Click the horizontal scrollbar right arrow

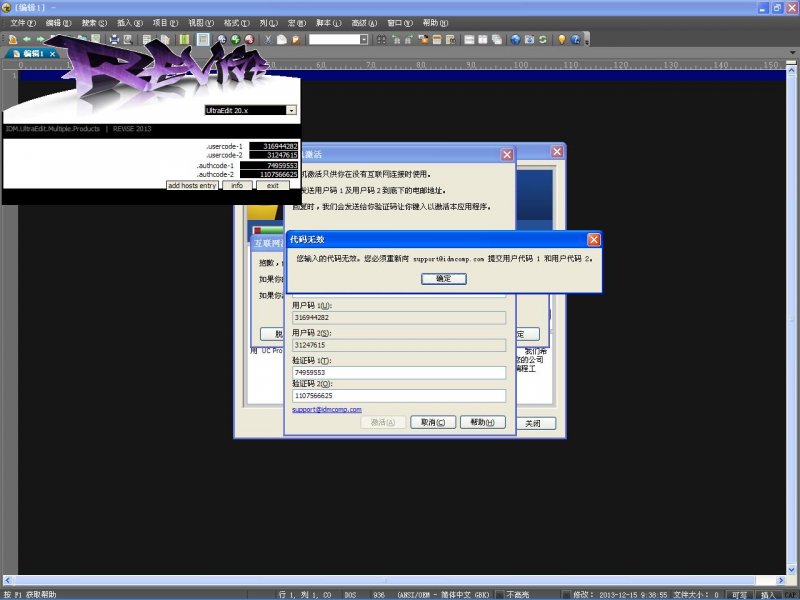(x=781, y=580)
